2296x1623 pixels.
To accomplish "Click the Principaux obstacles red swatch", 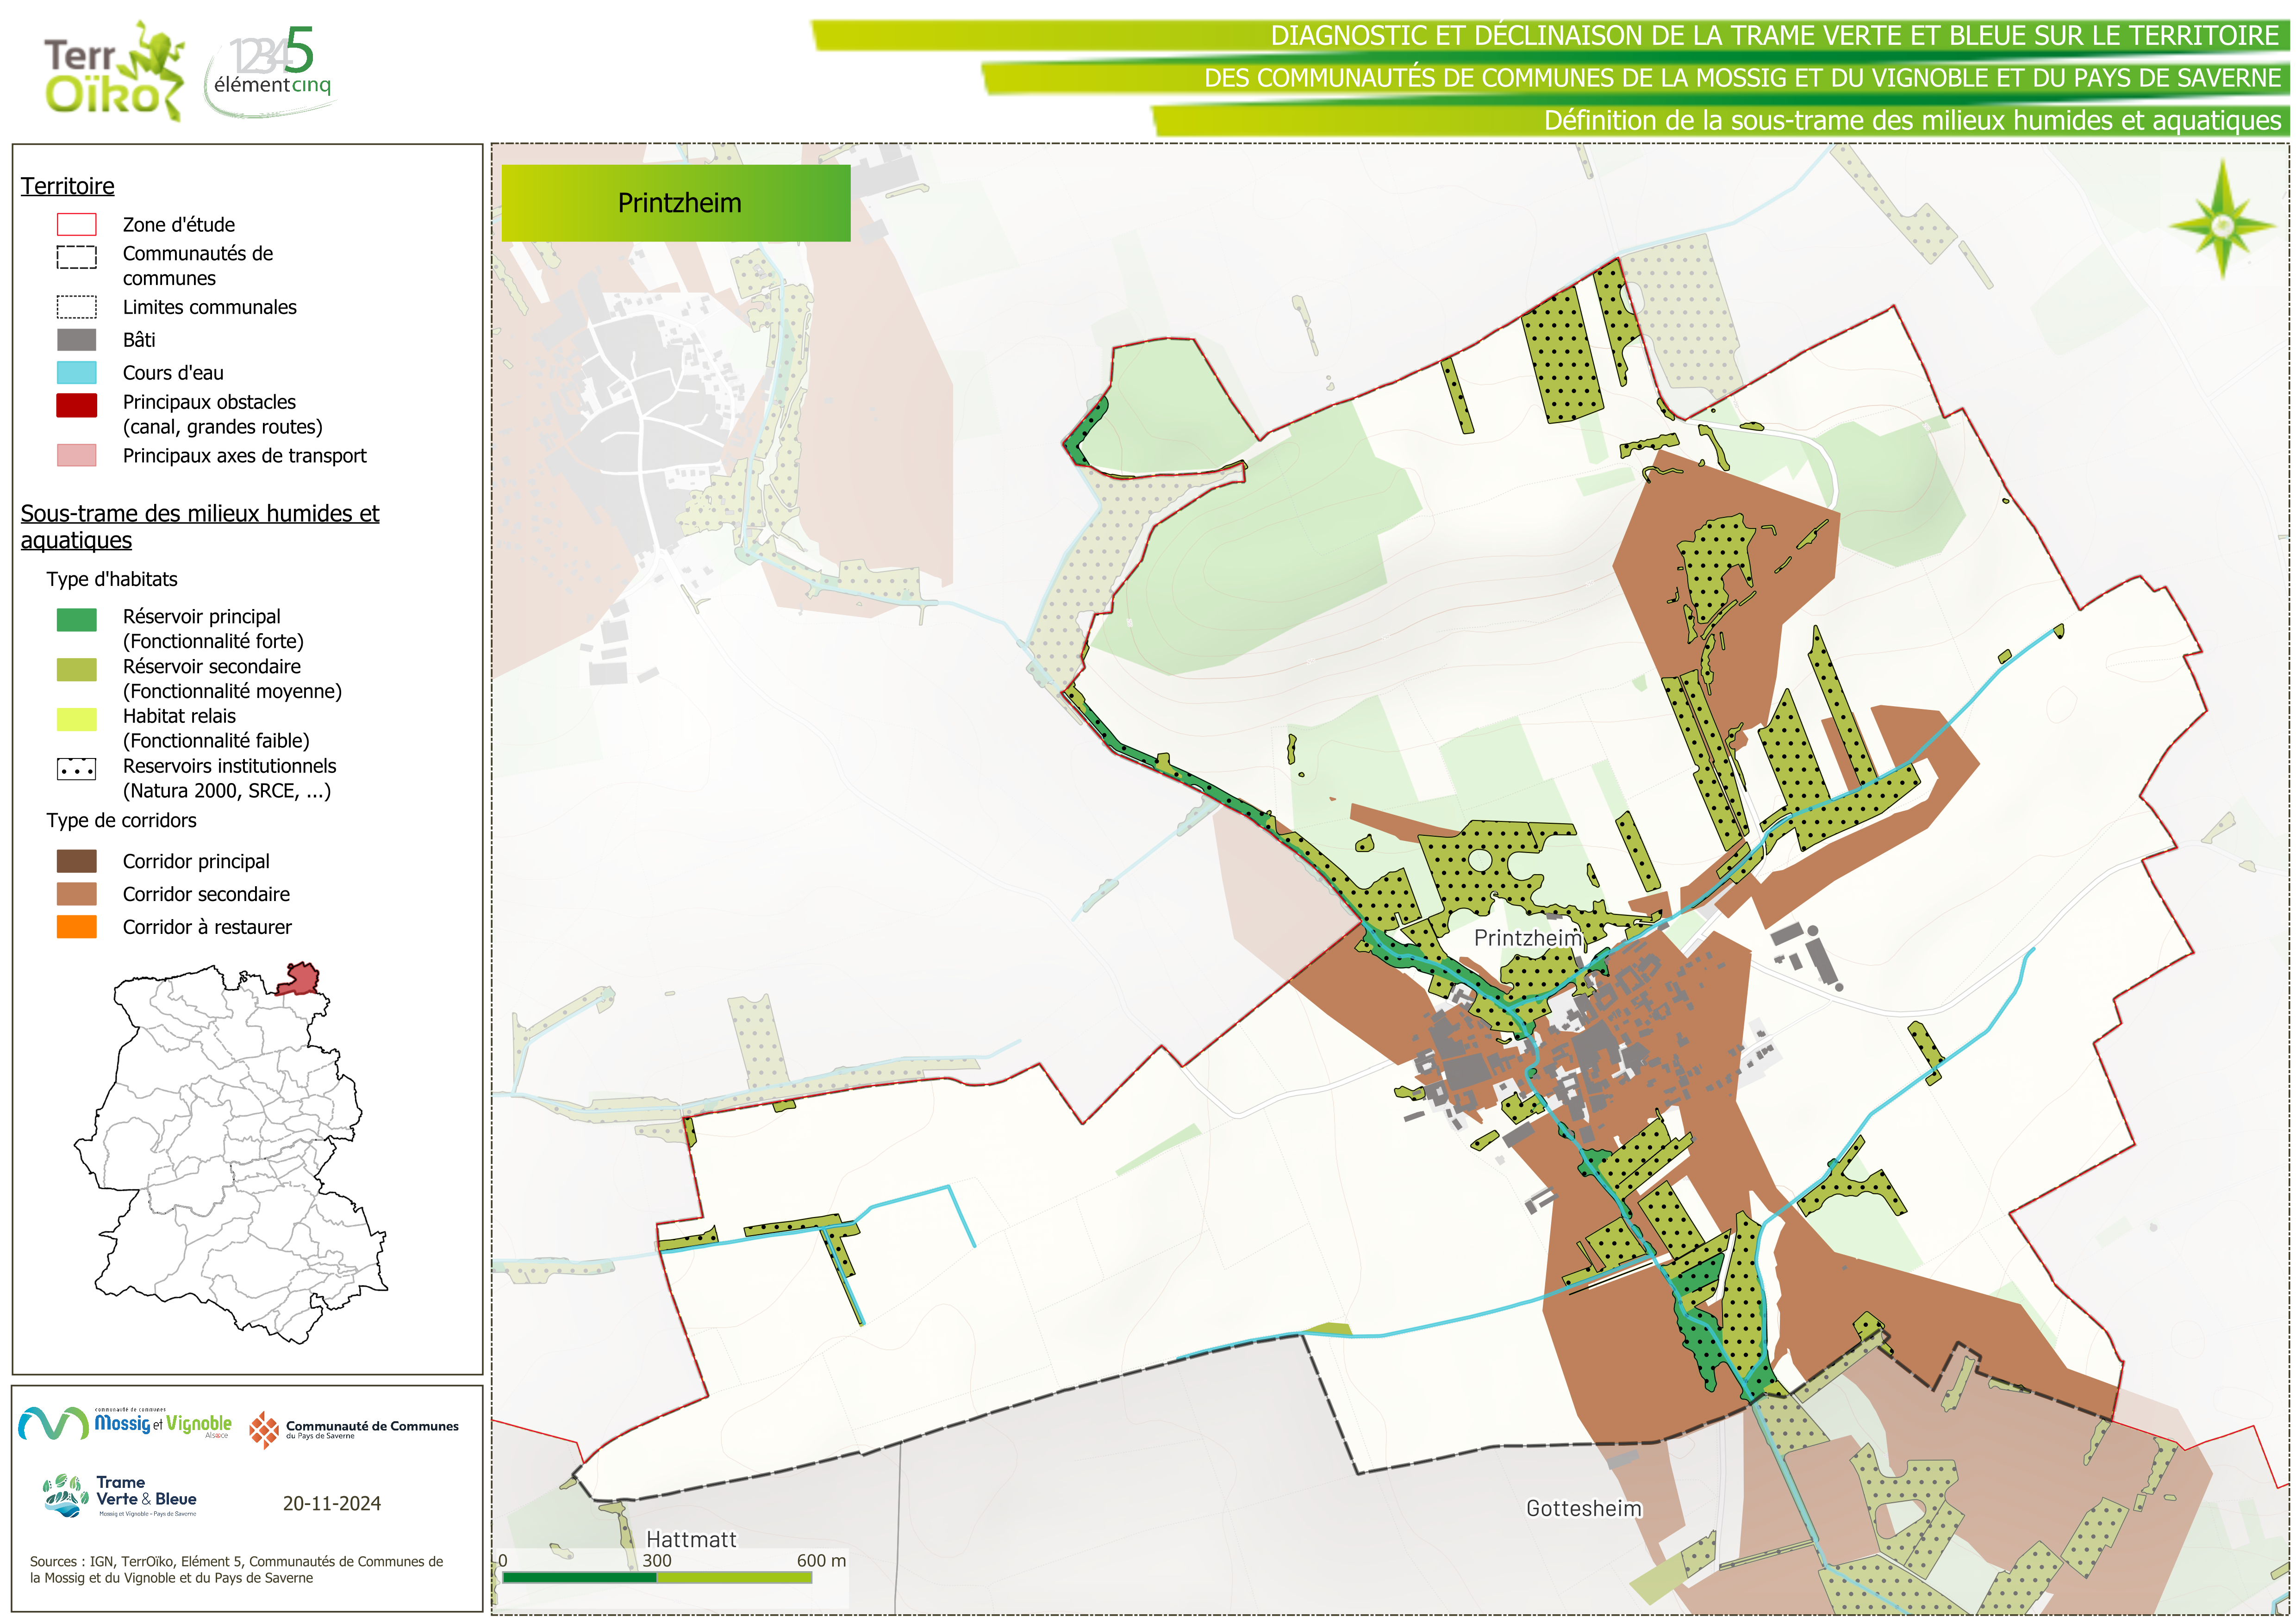I will pyautogui.click(x=77, y=405).
